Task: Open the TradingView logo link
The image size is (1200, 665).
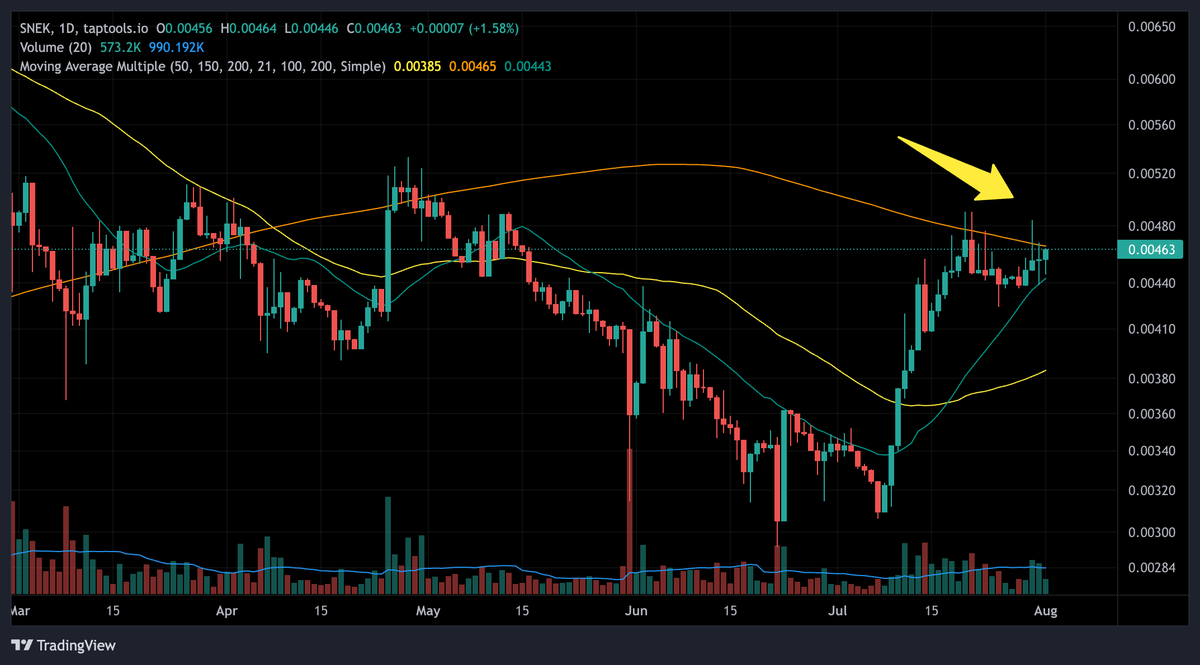Action: 64,646
